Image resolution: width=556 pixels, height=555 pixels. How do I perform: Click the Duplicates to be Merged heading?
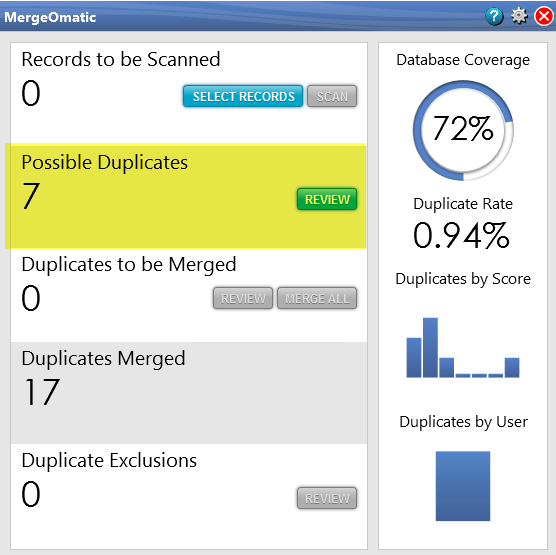point(129,265)
